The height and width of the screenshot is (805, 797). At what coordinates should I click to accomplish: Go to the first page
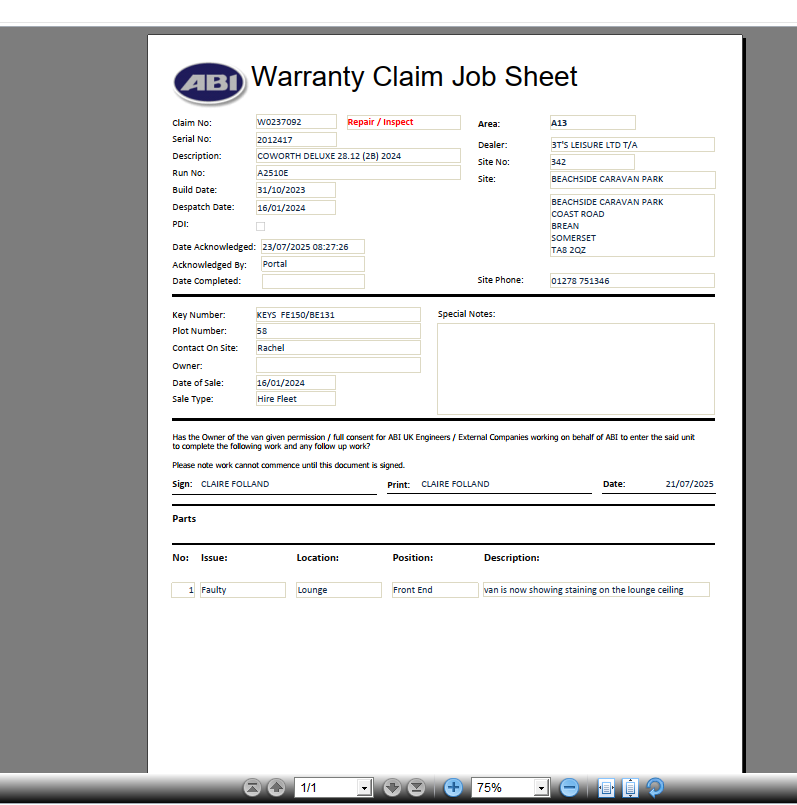(x=252, y=787)
